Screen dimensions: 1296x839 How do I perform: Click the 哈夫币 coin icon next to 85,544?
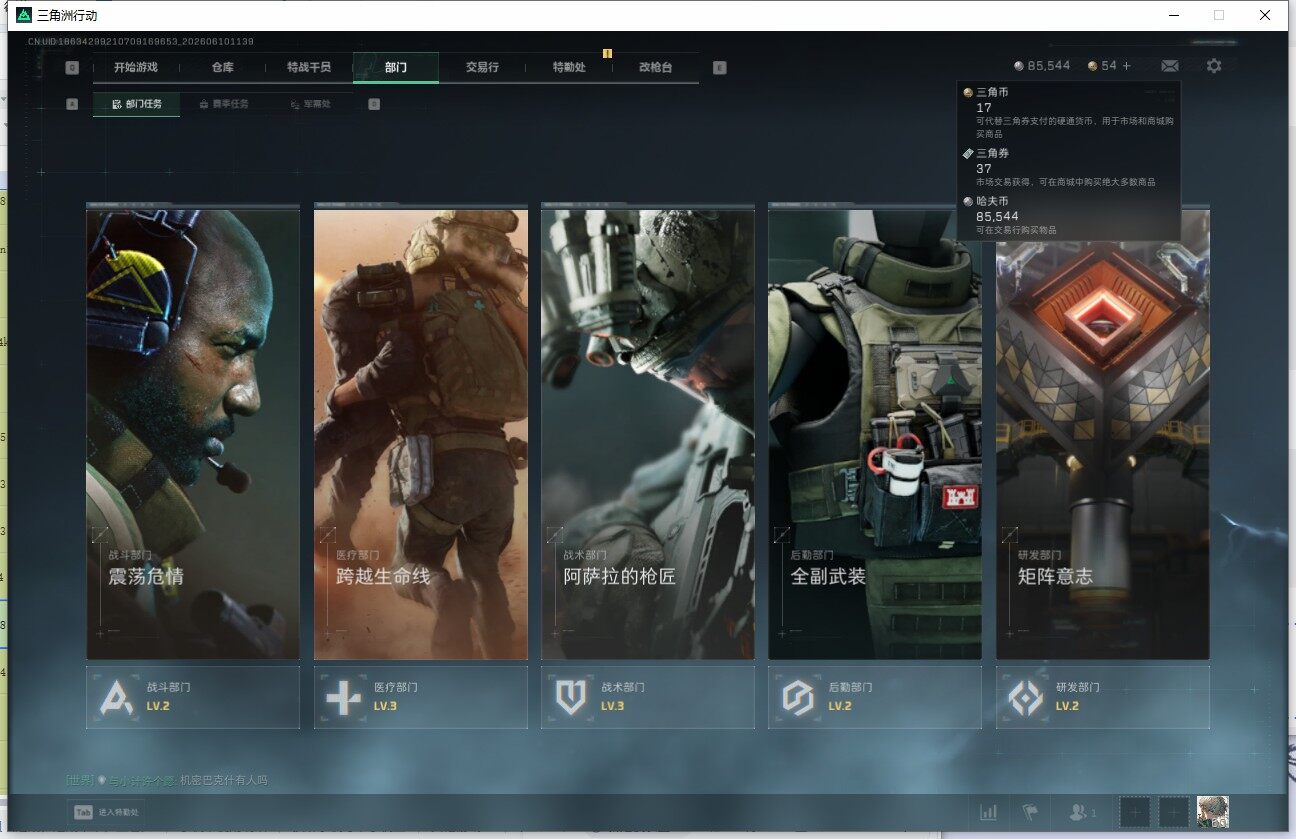click(x=1019, y=66)
